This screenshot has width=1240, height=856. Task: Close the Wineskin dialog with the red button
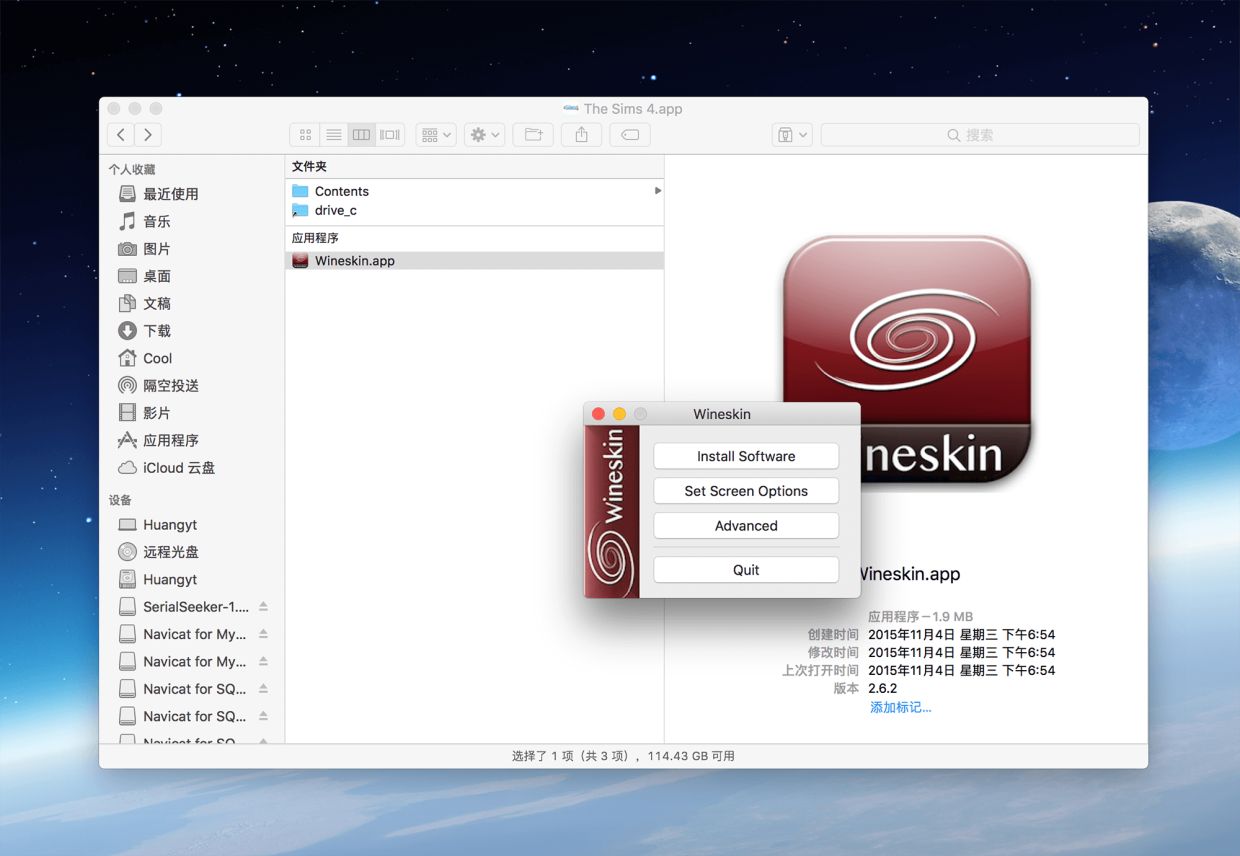point(599,414)
